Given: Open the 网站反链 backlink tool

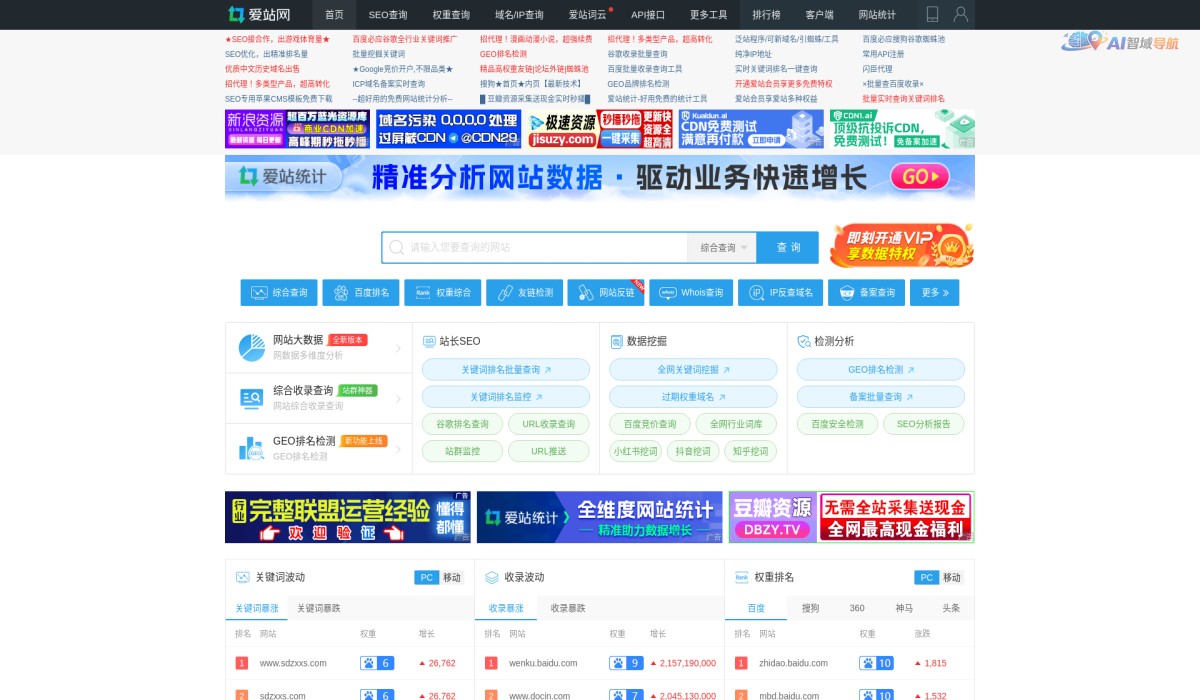Looking at the screenshot, I should (x=604, y=292).
